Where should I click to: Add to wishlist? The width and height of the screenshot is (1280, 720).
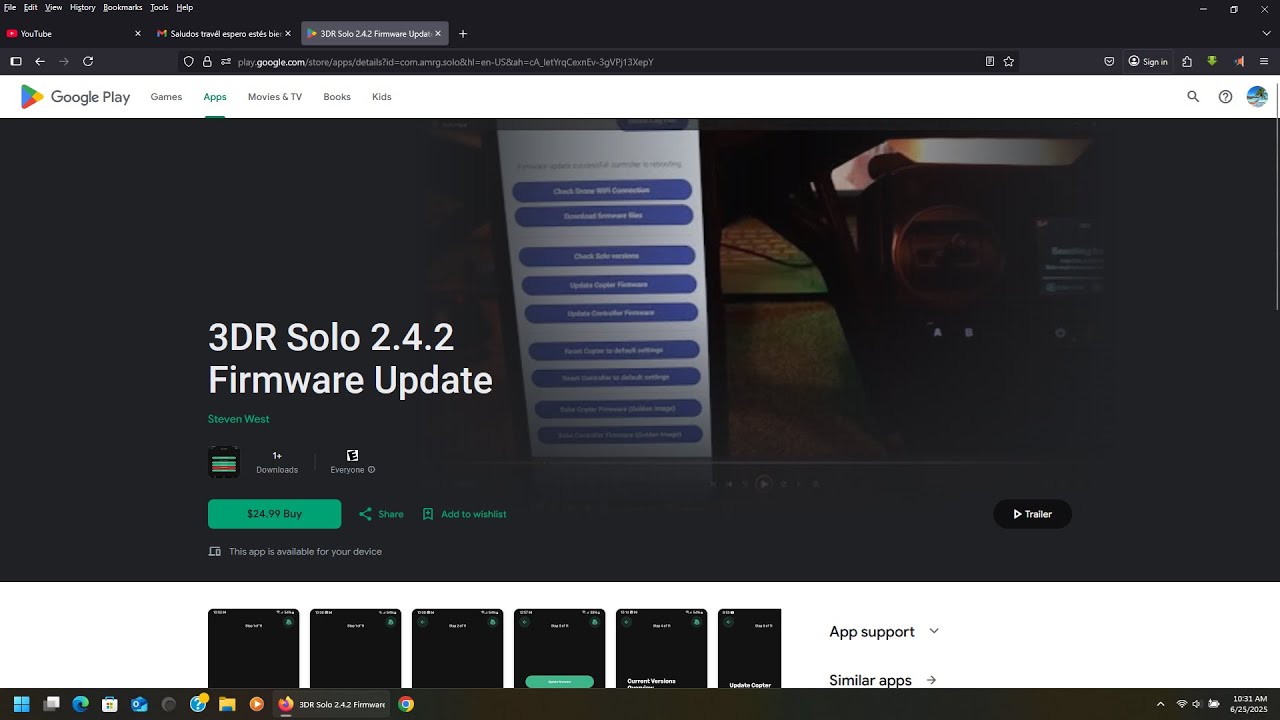[464, 514]
